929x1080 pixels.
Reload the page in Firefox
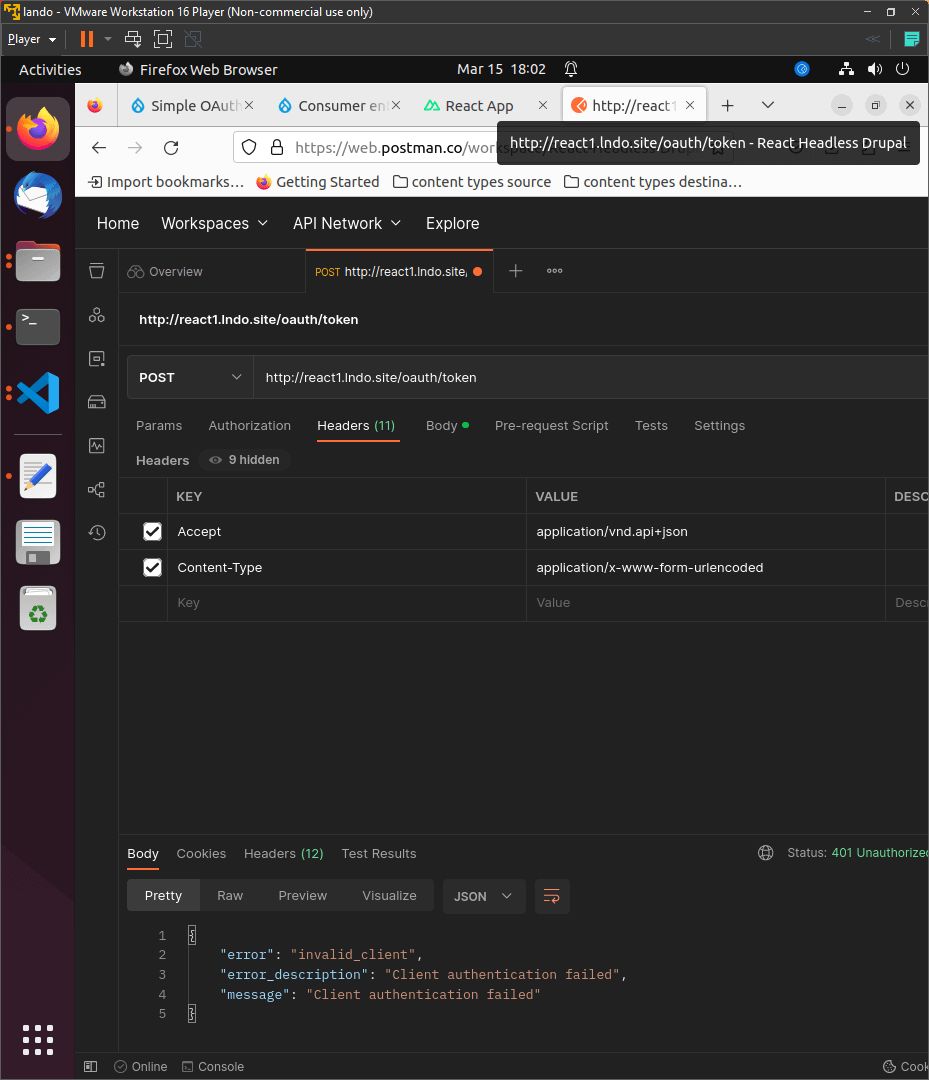[171, 147]
